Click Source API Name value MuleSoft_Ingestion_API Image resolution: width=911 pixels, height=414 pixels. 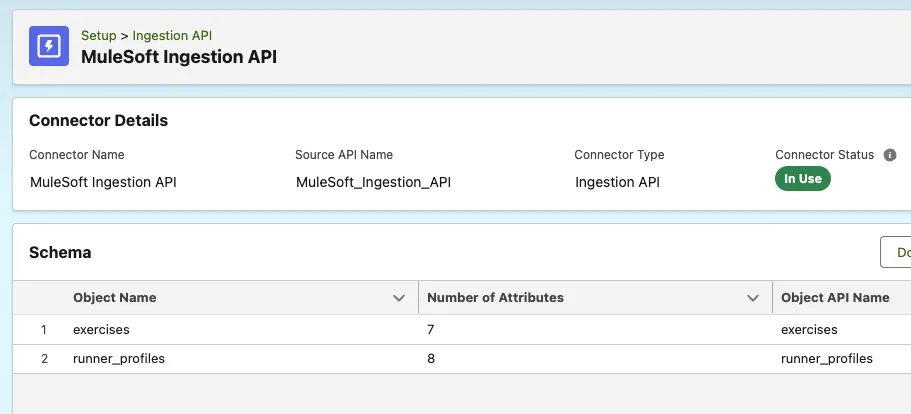point(374,182)
